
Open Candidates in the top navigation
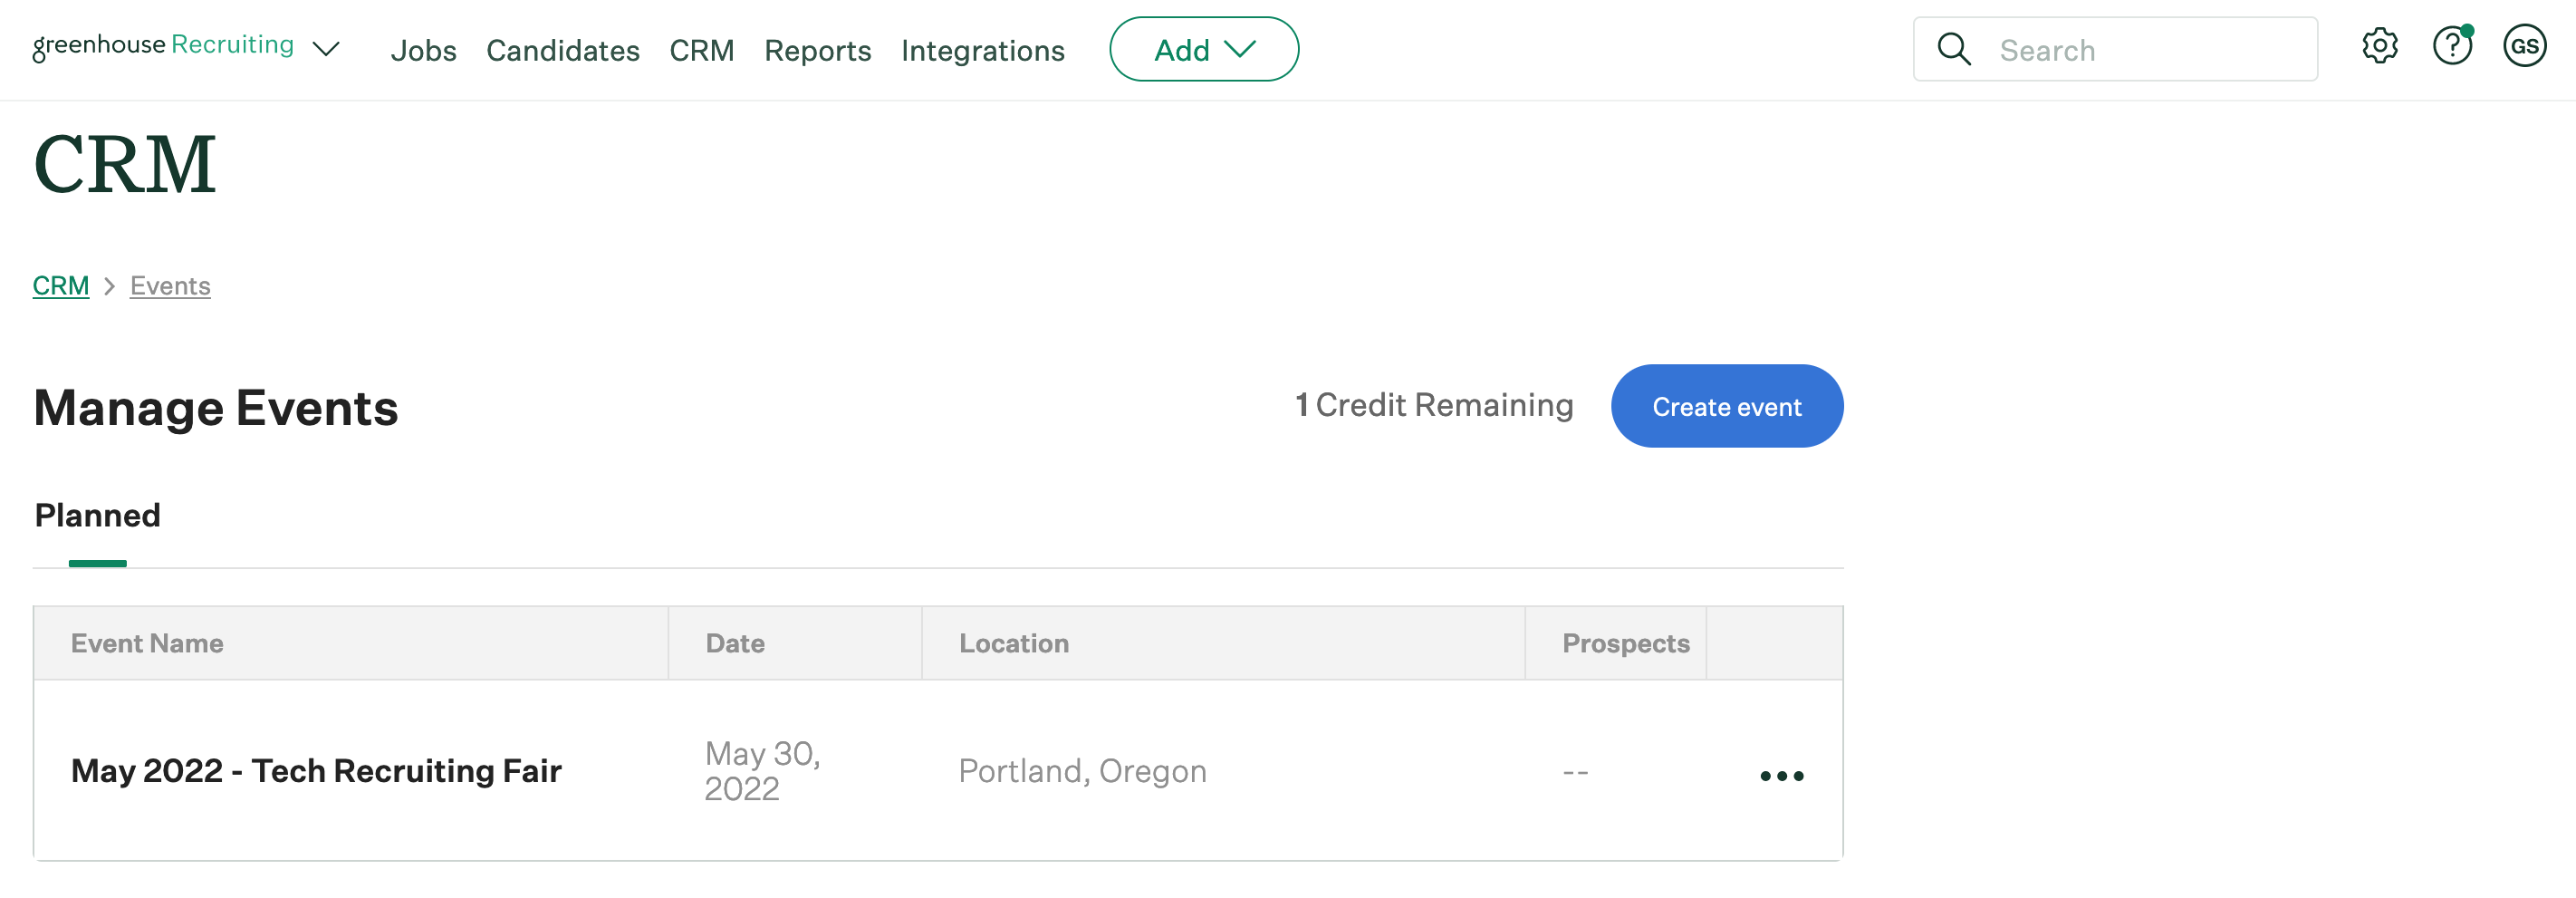tap(562, 51)
